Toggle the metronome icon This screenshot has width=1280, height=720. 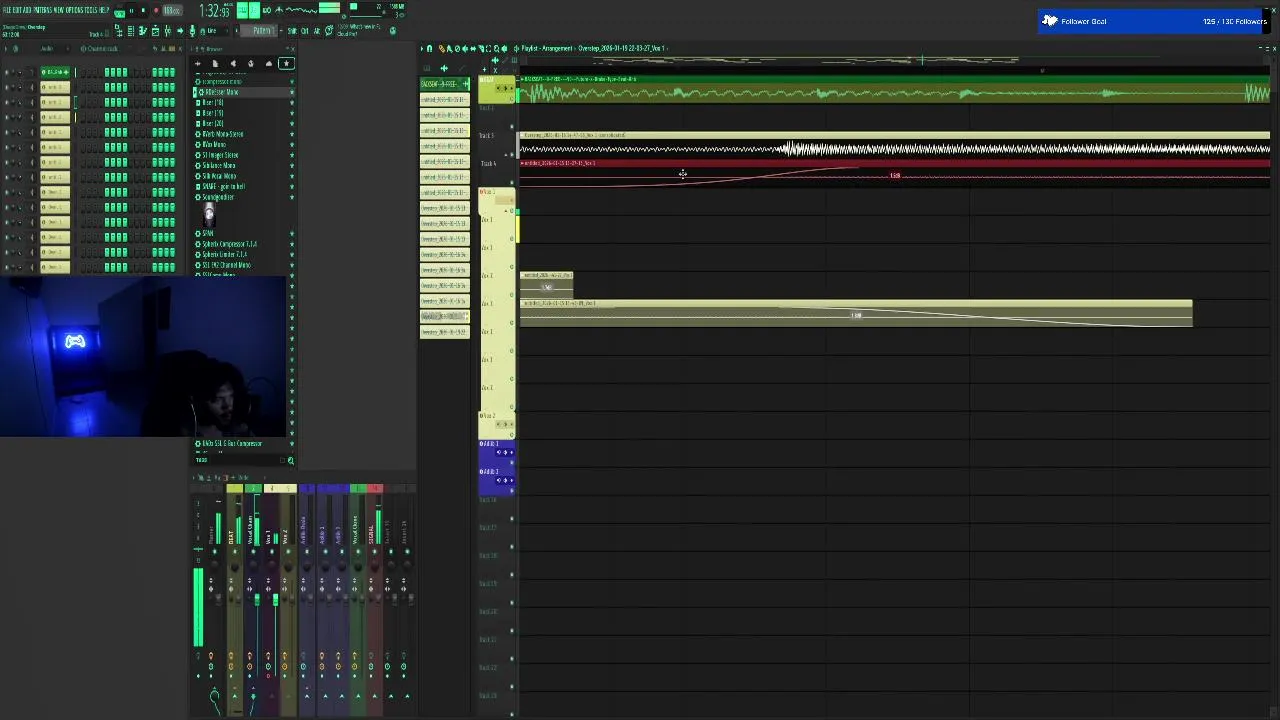[x=279, y=10]
